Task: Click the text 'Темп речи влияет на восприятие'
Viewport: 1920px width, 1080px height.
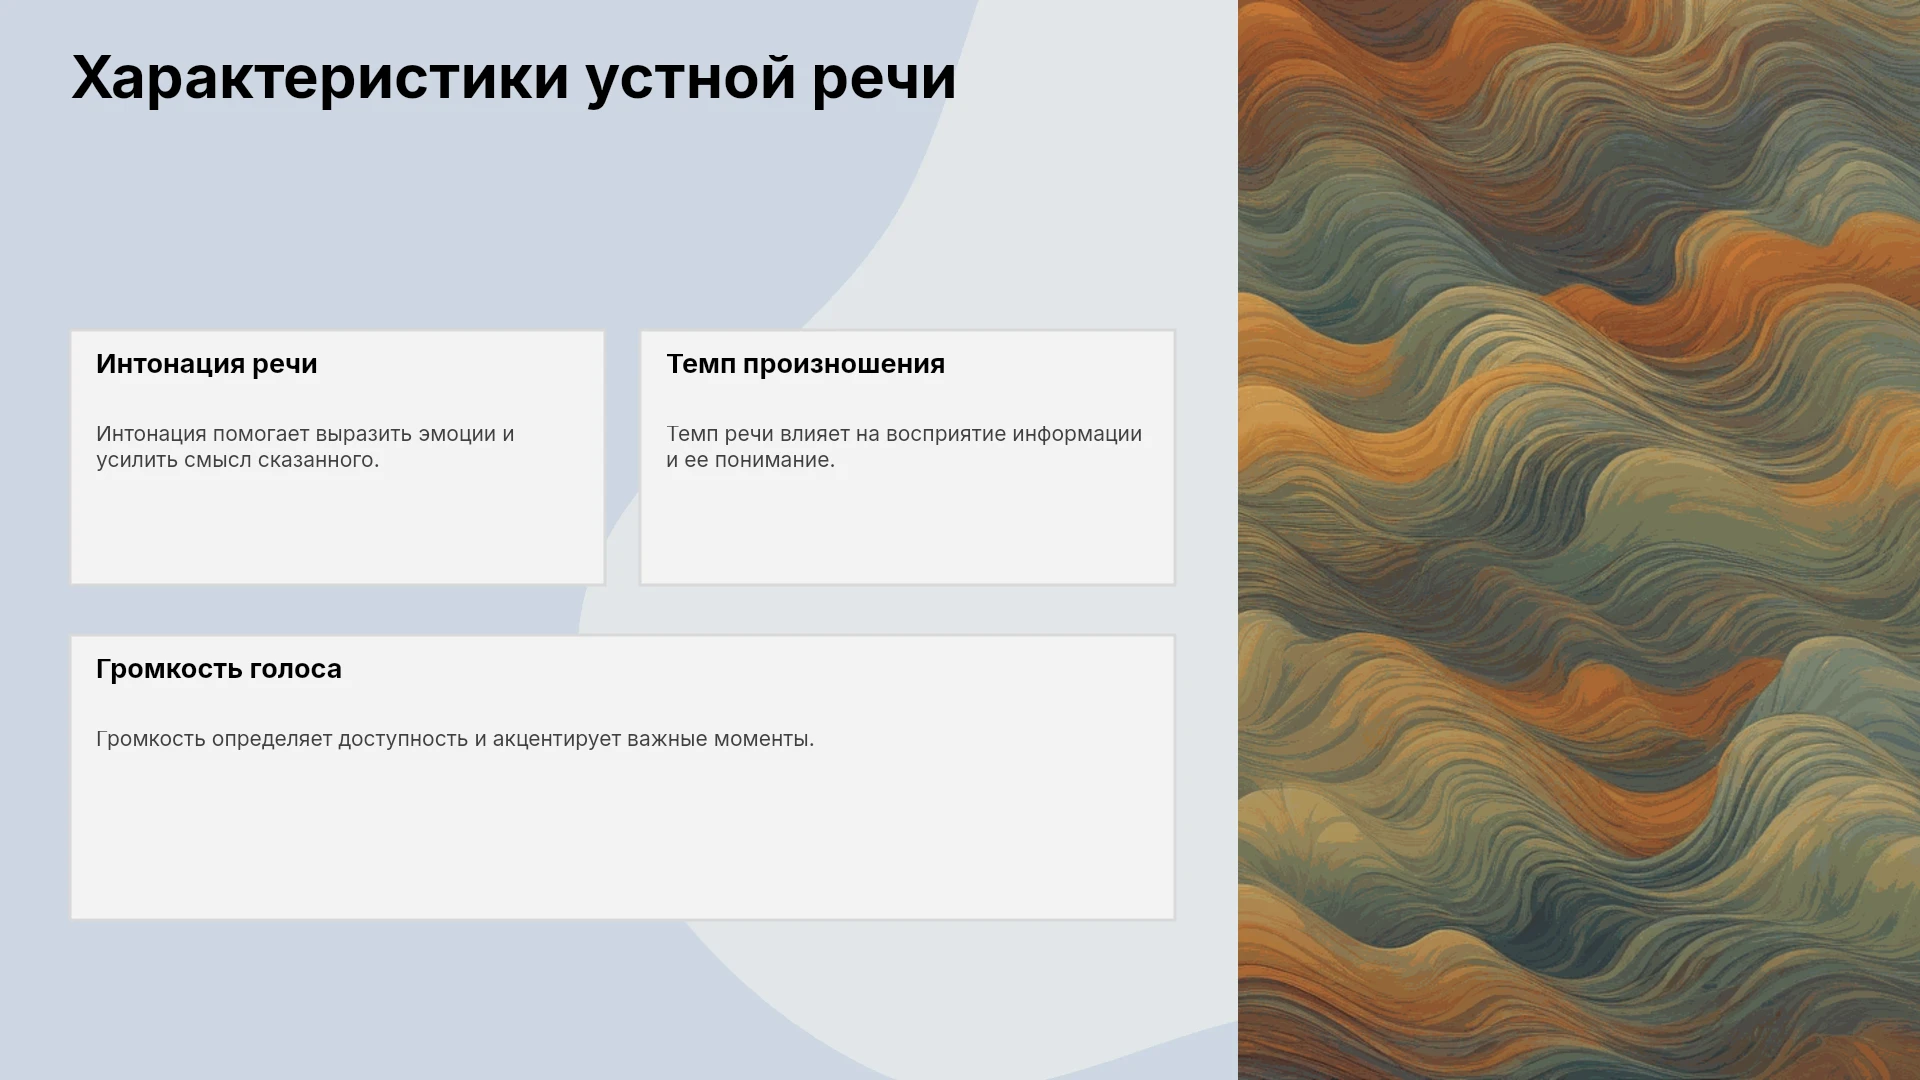Action: click(837, 434)
